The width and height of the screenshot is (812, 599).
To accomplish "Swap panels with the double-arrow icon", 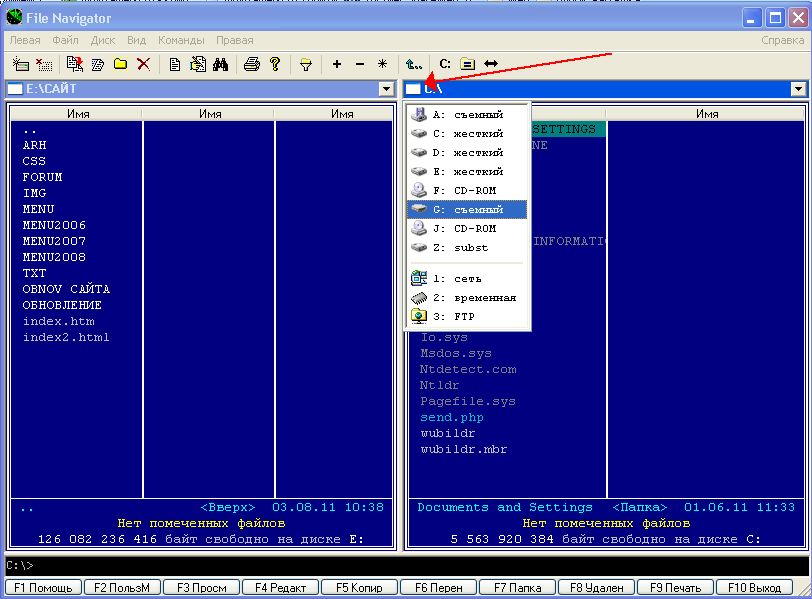I will click(x=490, y=64).
